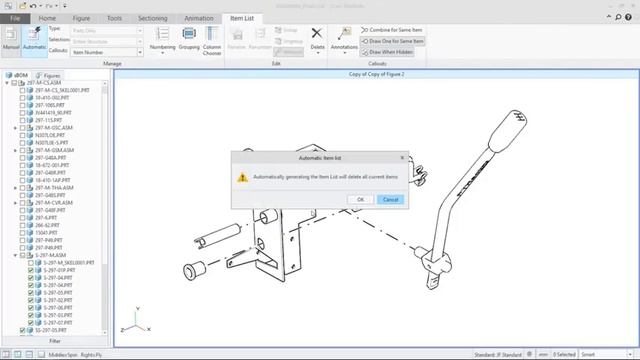The image size is (640, 360).
Task: Open the Type dropdown in Manage group
Action: 140,31
